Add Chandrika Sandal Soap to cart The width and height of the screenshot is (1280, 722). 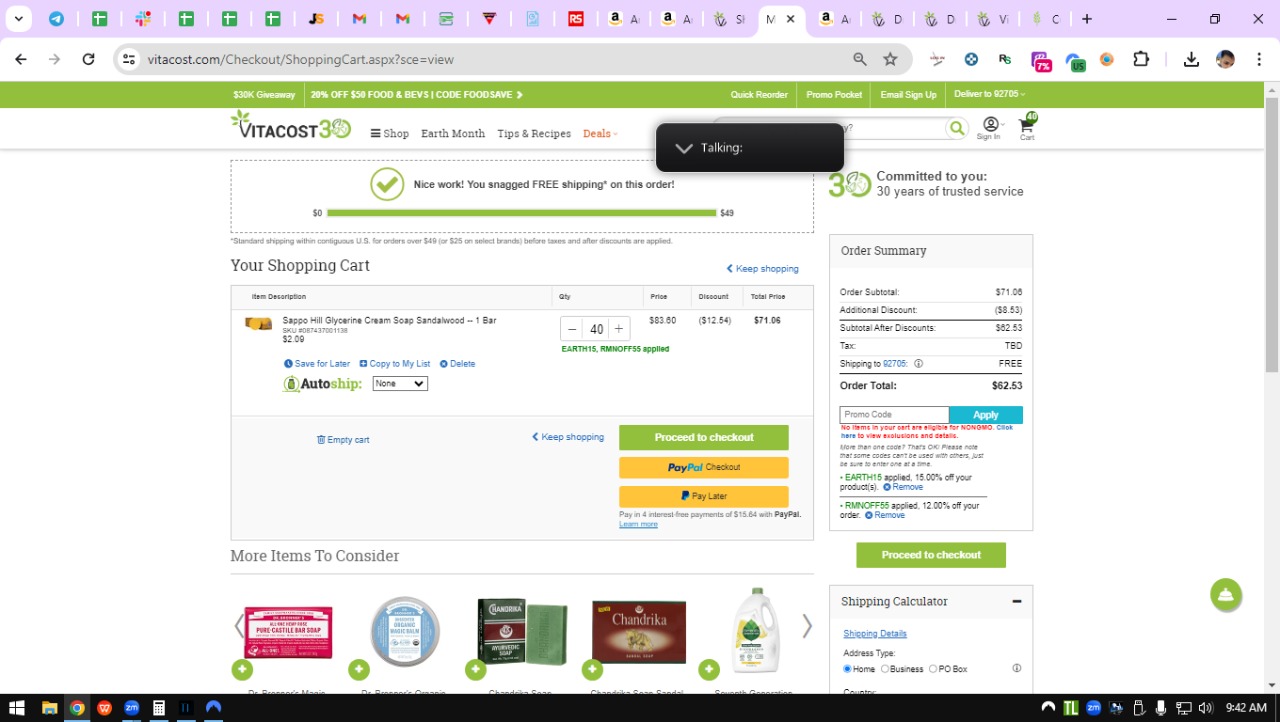[592, 670]
